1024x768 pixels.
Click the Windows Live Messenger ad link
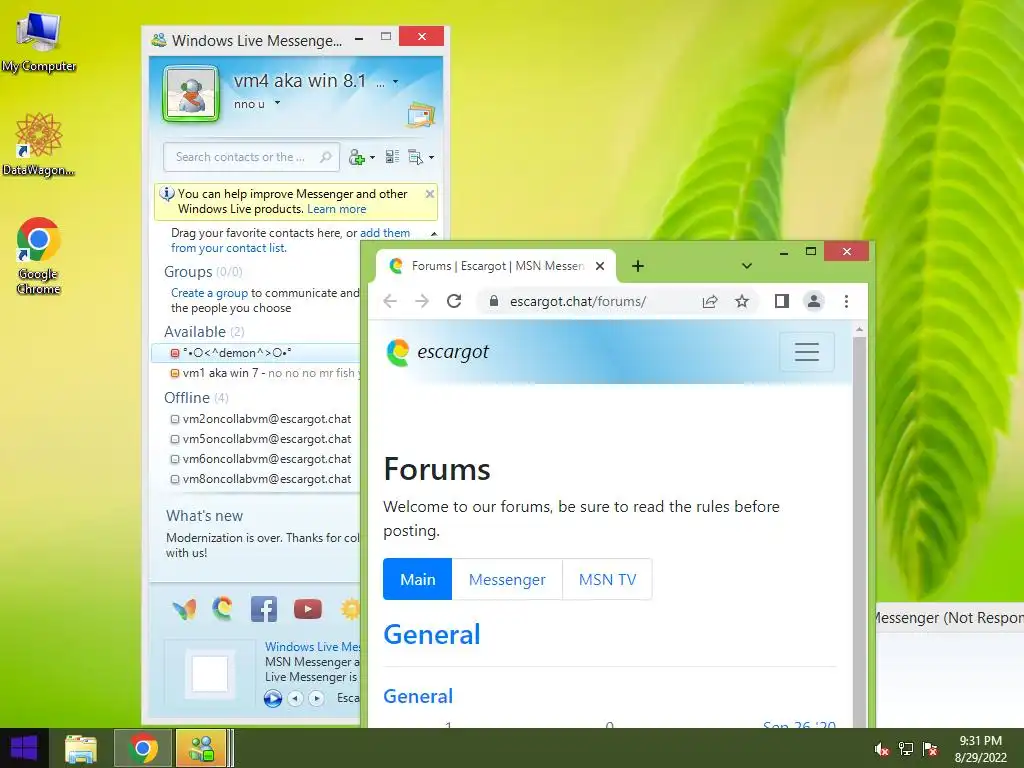tap(312, 647)
